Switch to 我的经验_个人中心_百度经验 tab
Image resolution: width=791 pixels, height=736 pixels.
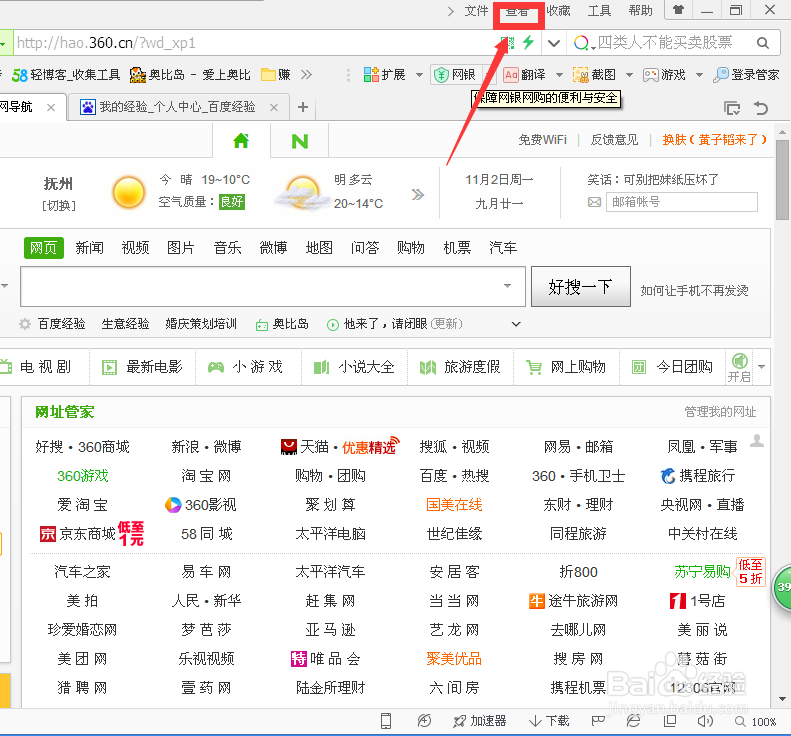tap(177, 107)
